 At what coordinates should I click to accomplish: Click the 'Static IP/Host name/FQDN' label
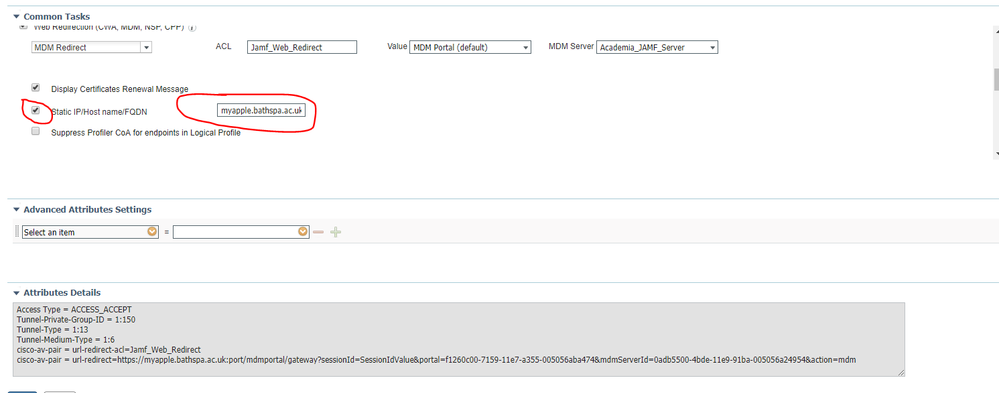[99, 112]
